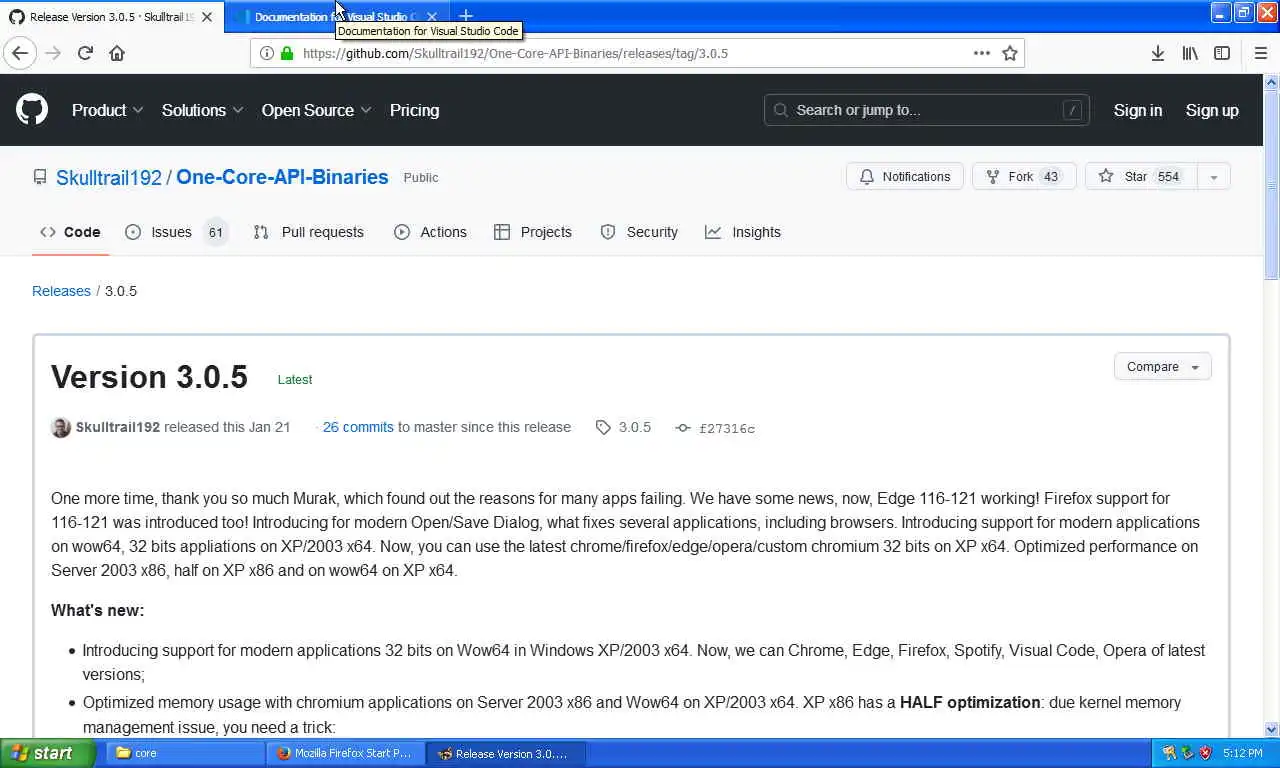Screen dimensions: 1280x768
Task: Go to the Releases breadcrumb link
Action: [61, 291]
